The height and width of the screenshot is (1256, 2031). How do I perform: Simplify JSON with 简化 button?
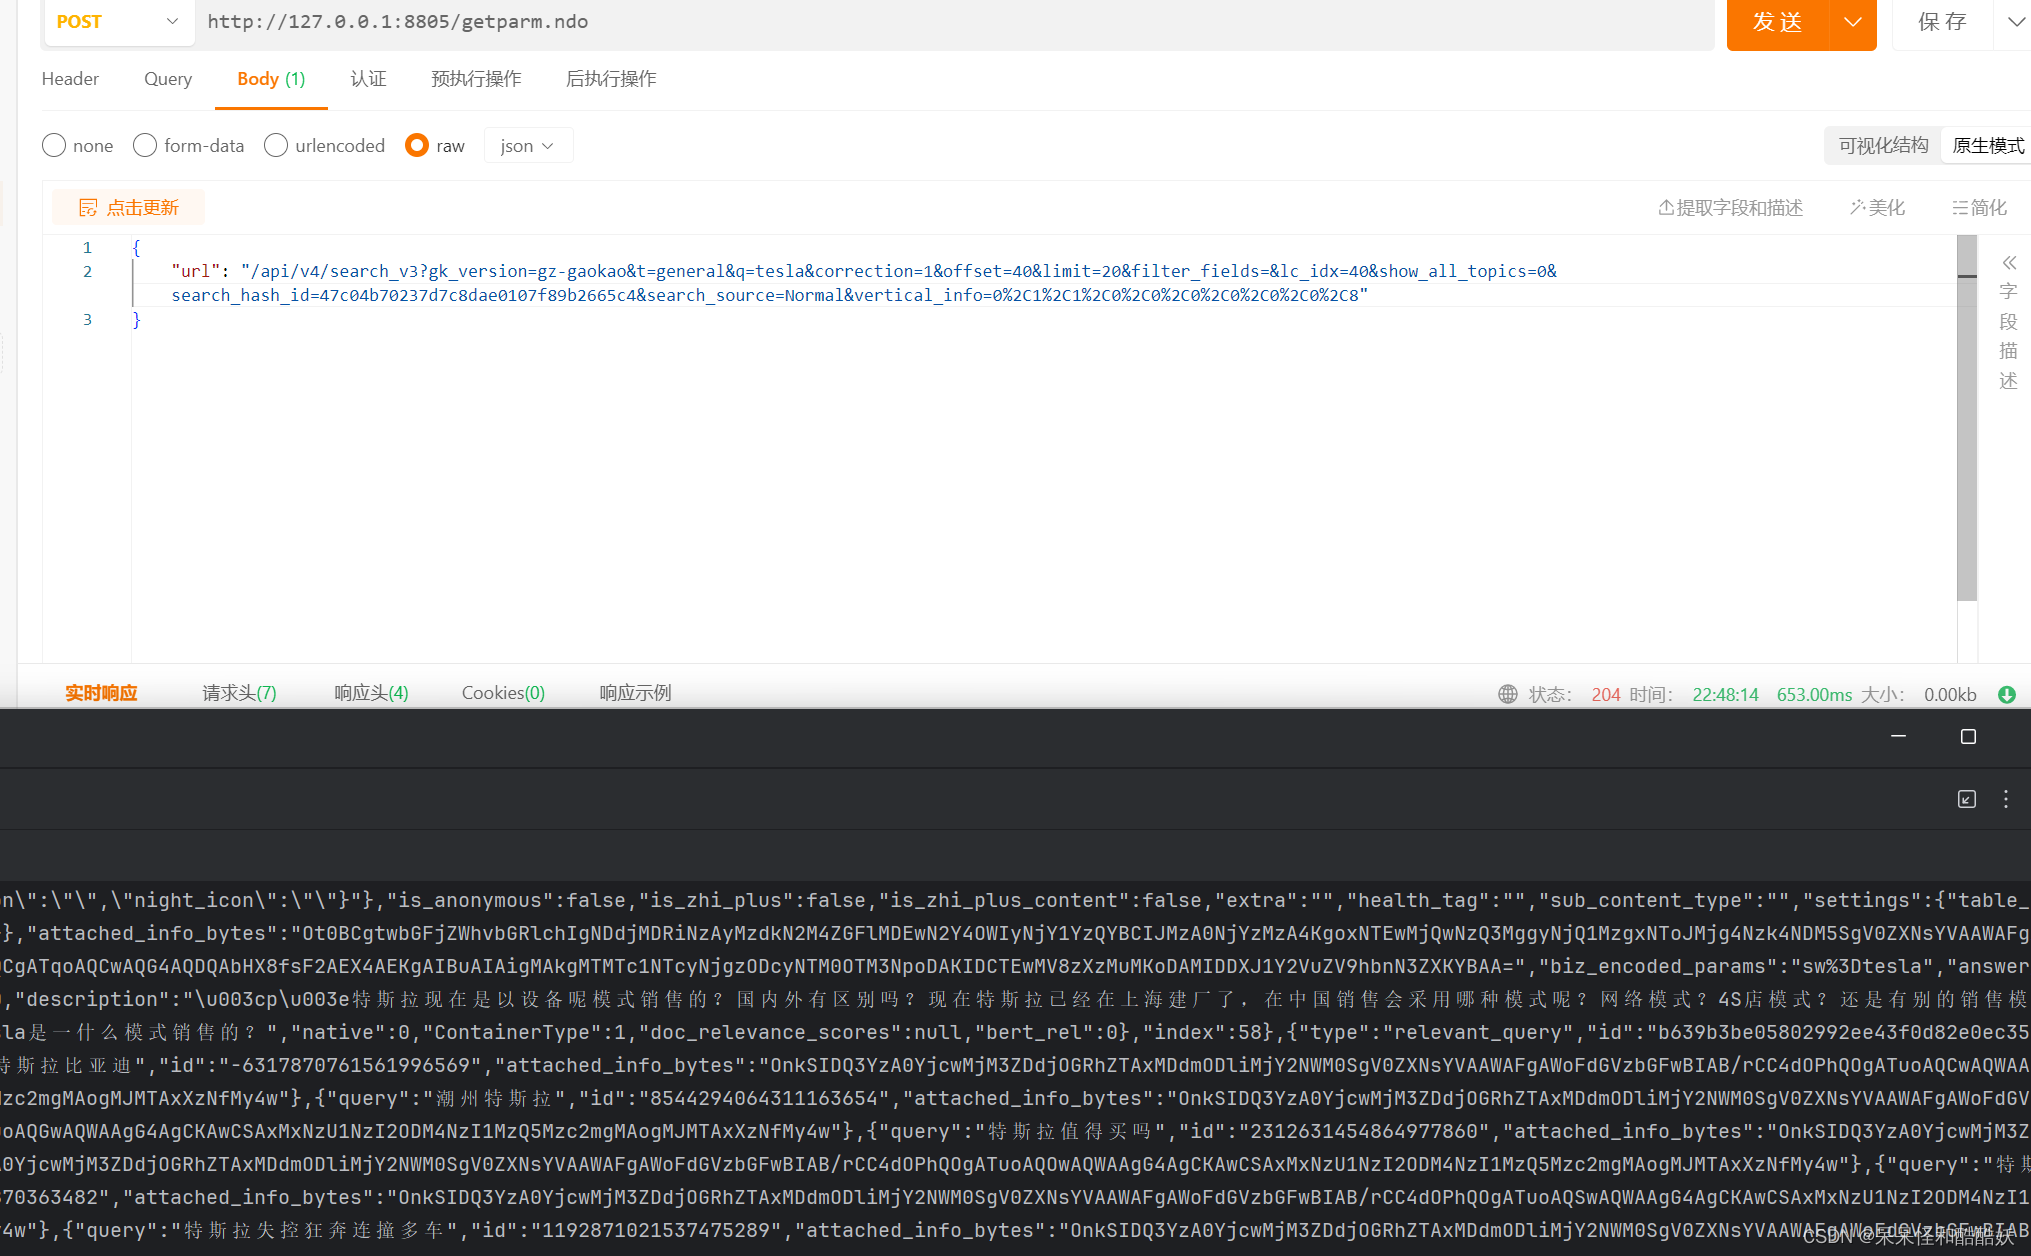pyautogui.click(x=1979, y=208)
